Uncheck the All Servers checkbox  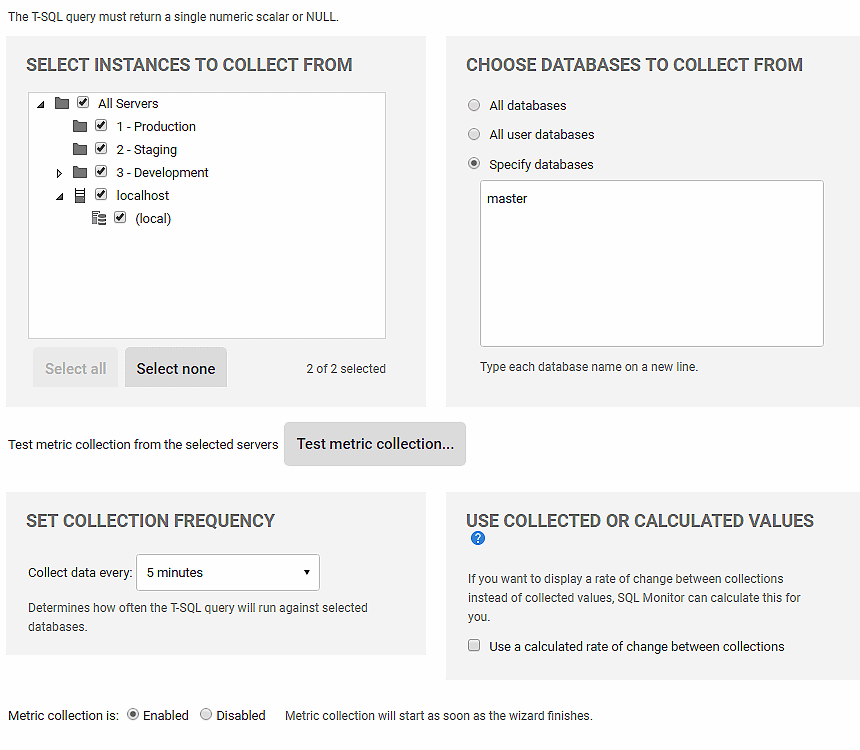click(x=83, y=102)
